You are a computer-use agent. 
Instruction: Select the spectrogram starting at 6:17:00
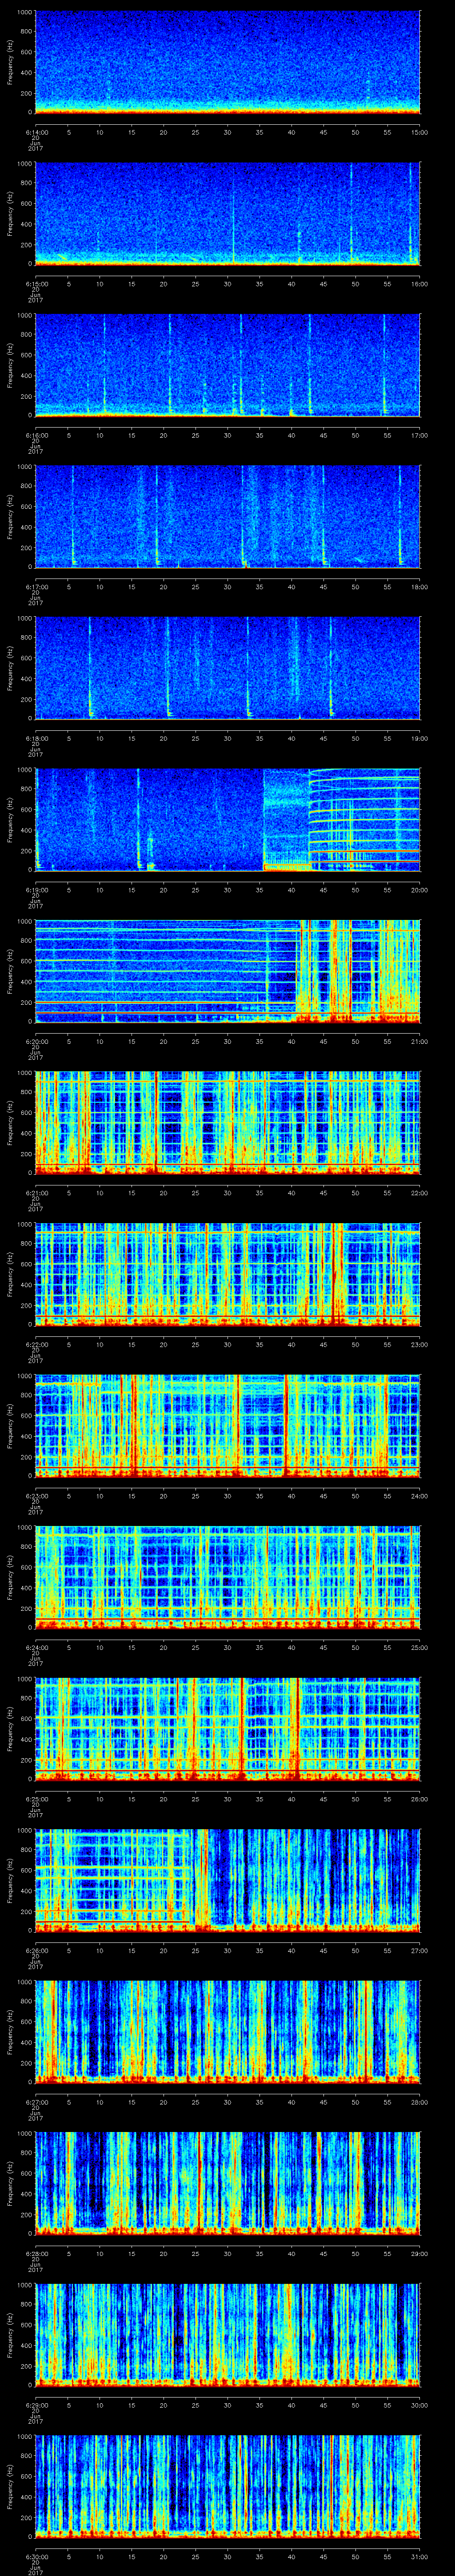(228, 516)
